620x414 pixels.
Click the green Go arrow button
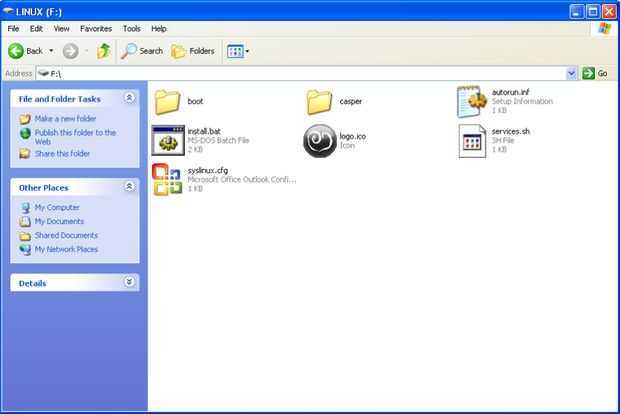588,73
